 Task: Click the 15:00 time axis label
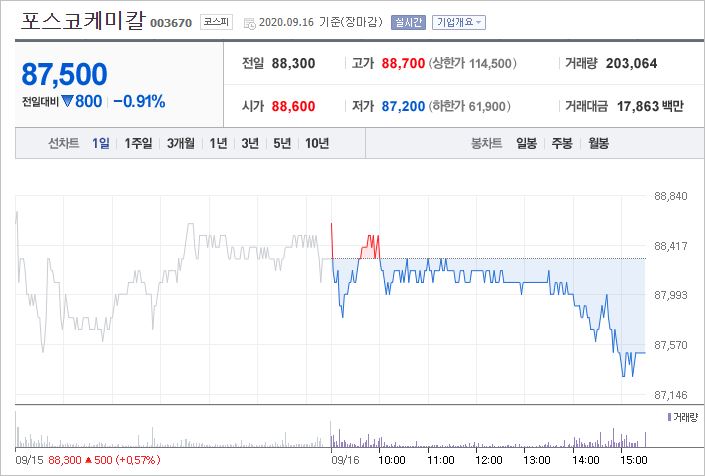[633, 460]
